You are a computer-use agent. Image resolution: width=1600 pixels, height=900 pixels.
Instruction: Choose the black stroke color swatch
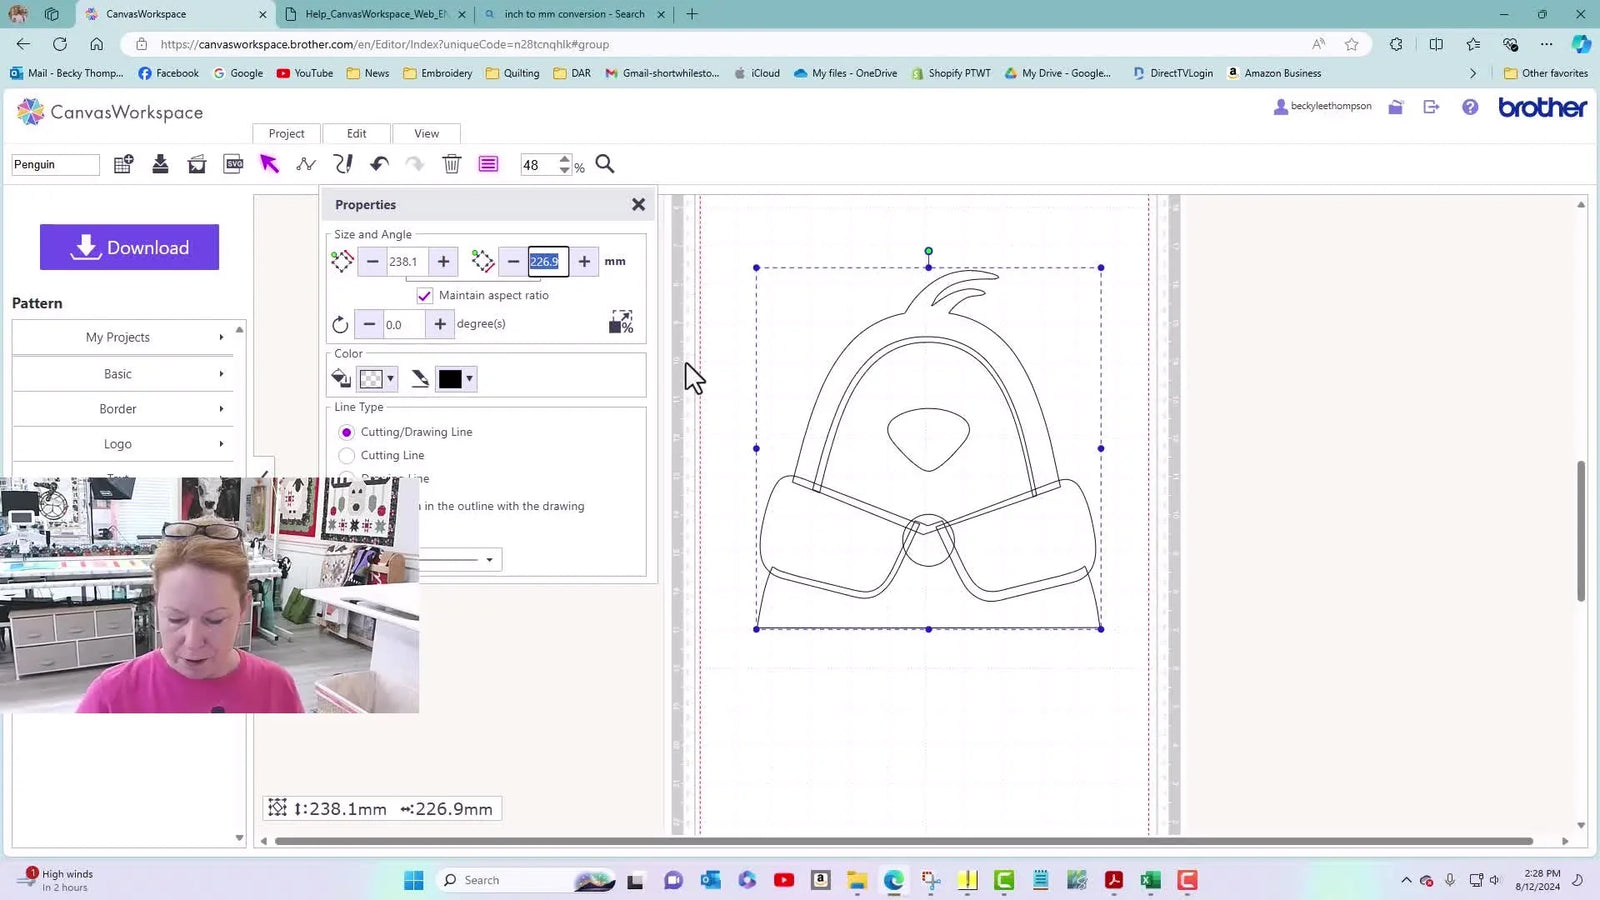(x=450, y=378)
